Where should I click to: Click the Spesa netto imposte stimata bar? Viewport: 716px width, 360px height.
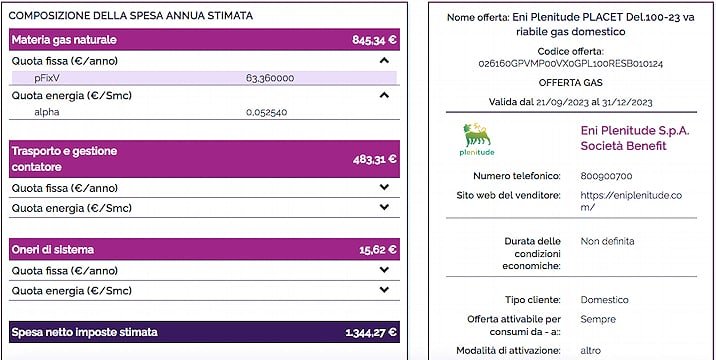(x=204, y=332)
